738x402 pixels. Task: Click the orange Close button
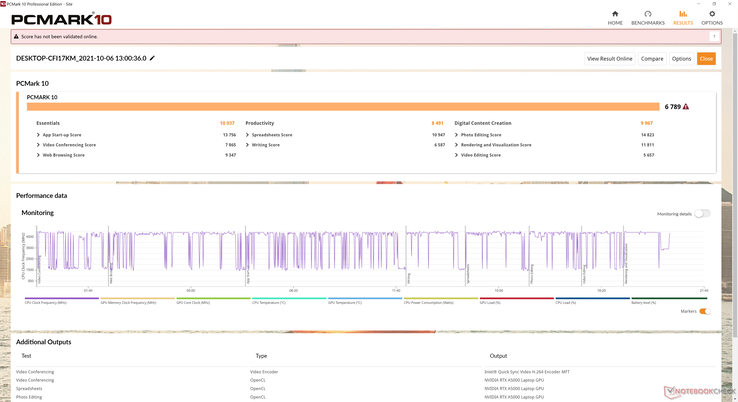[x=706, y=59]
